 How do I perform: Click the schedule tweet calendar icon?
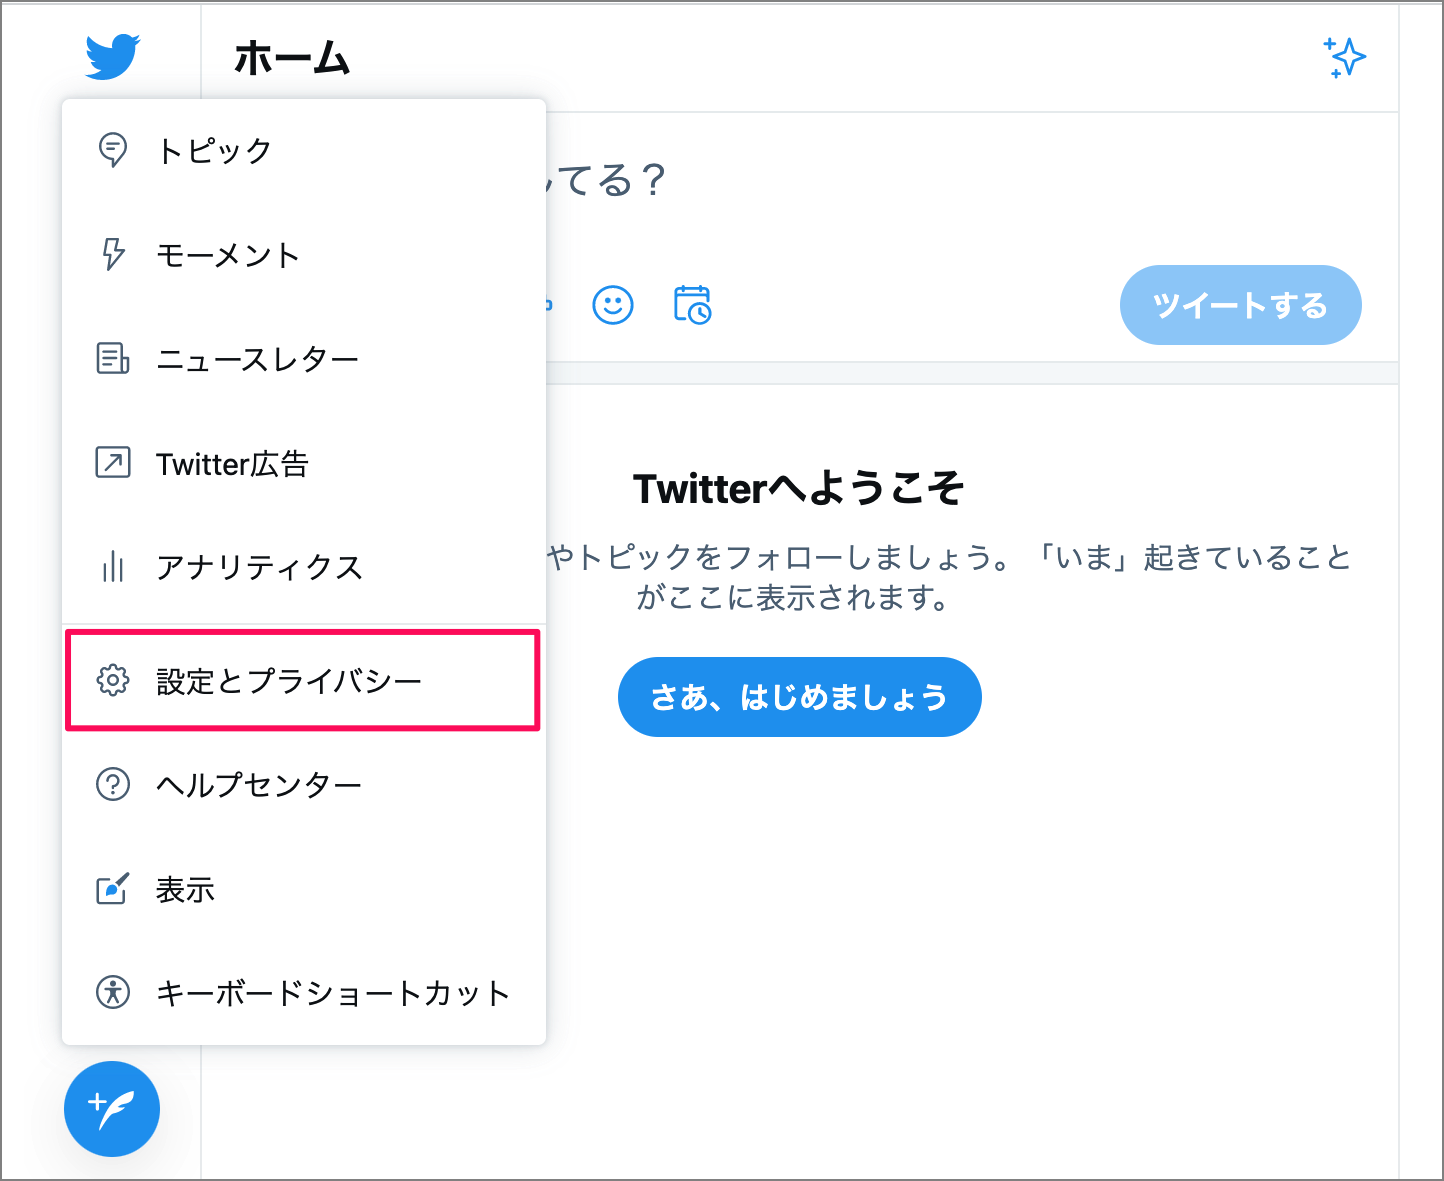click(693, 306)
